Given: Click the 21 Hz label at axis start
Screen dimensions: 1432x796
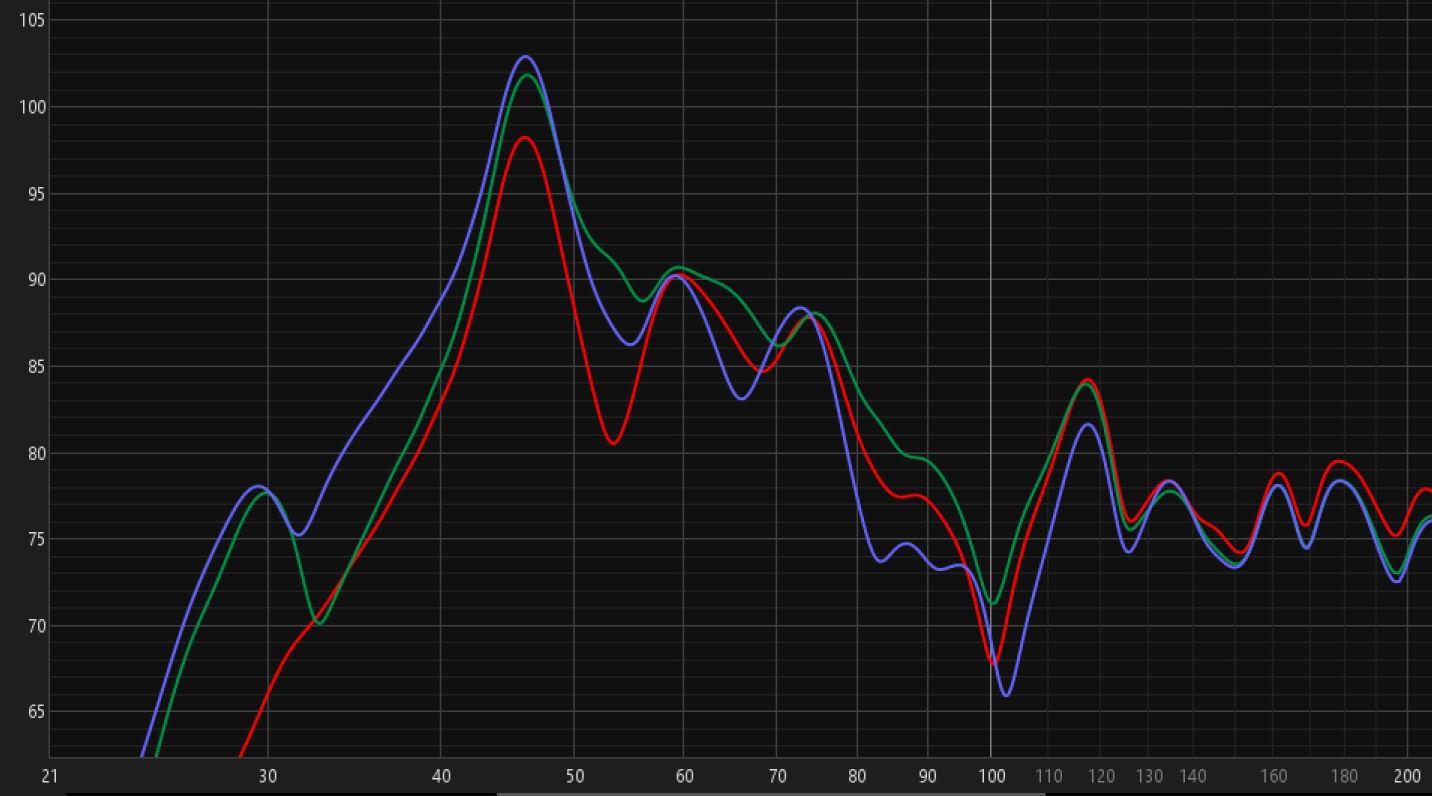Looking at the screenshot, I should coord(49,776).
